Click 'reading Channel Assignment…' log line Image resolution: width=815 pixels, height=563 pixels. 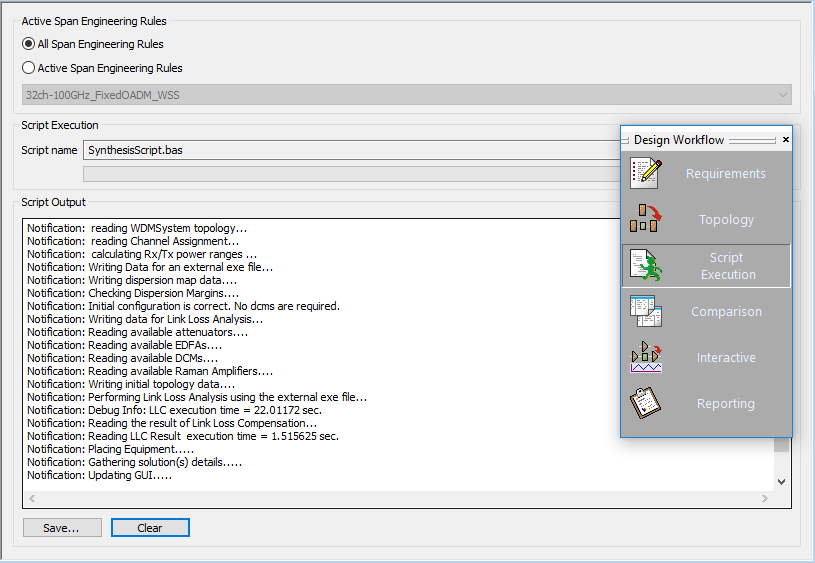pyautogui.click(x=133, y=241)
